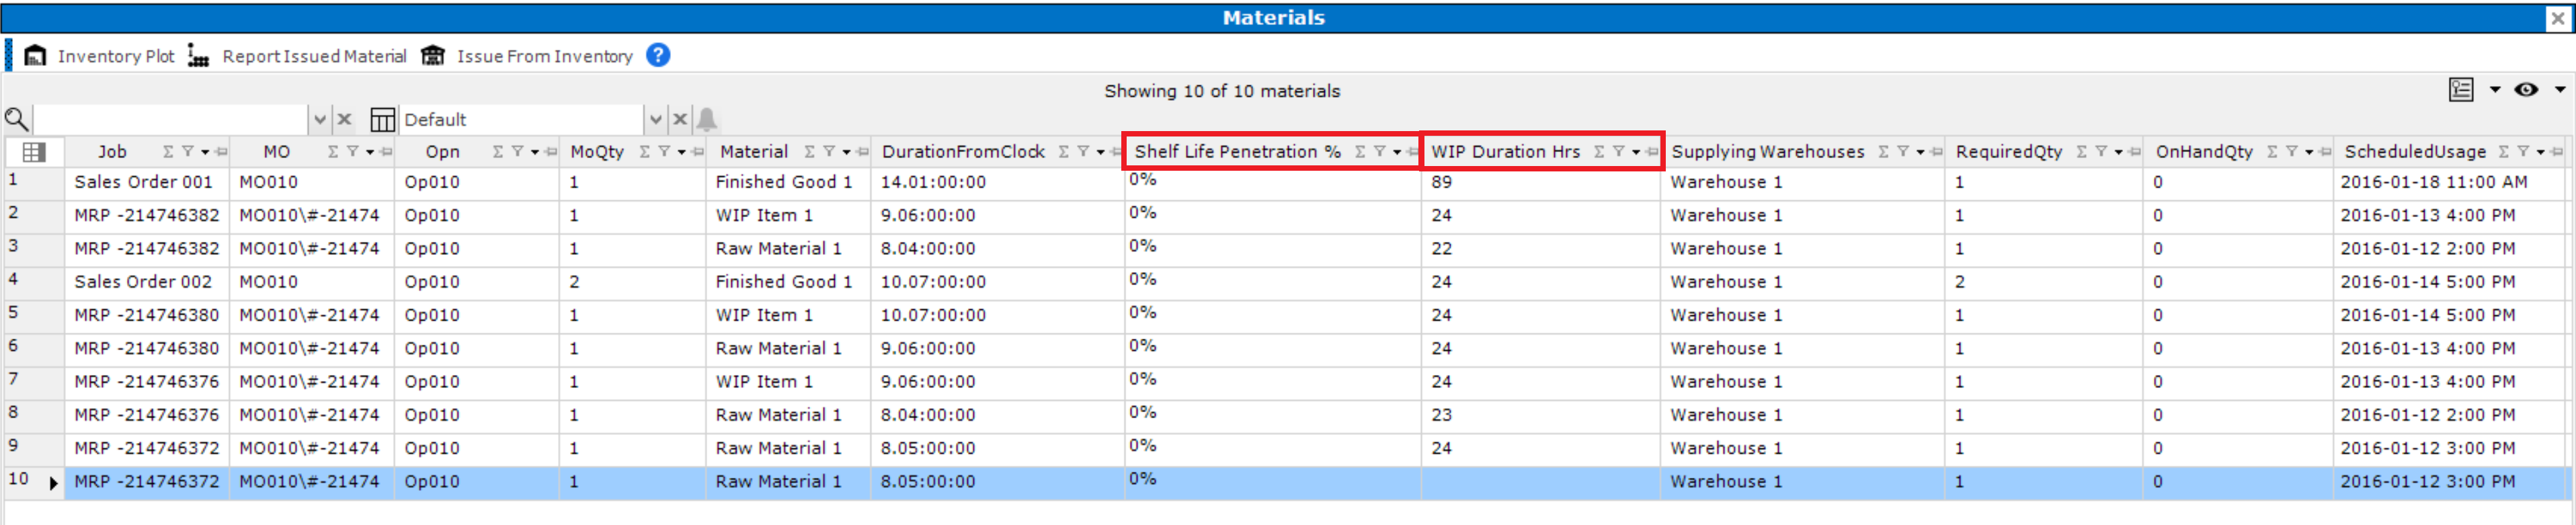The width and height of the screenshot is (2576, 525).
Task: Click the DurationFromClock column filter icon
Action: (1083, 152)
